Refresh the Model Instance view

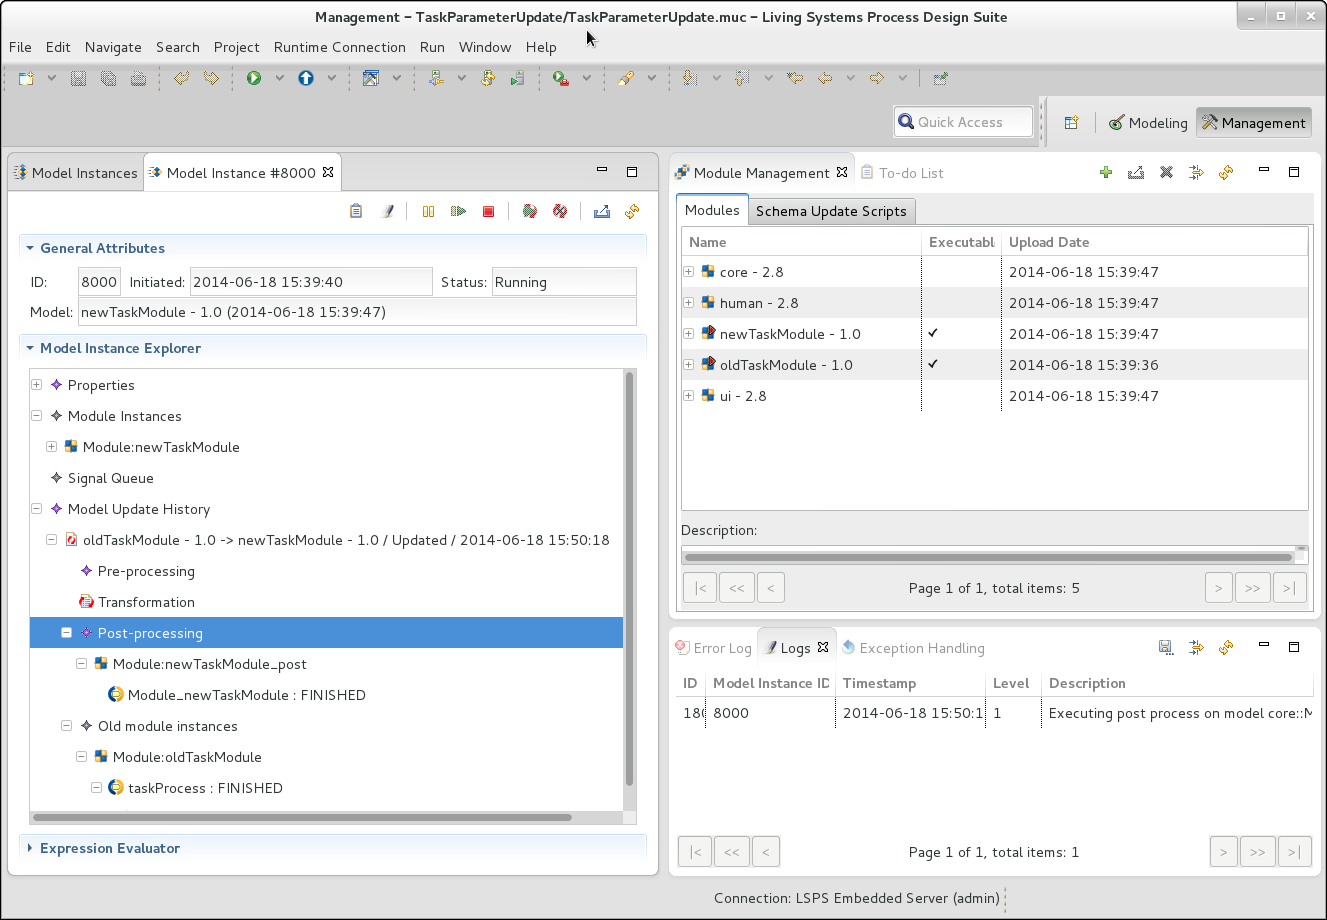[632, 211]
